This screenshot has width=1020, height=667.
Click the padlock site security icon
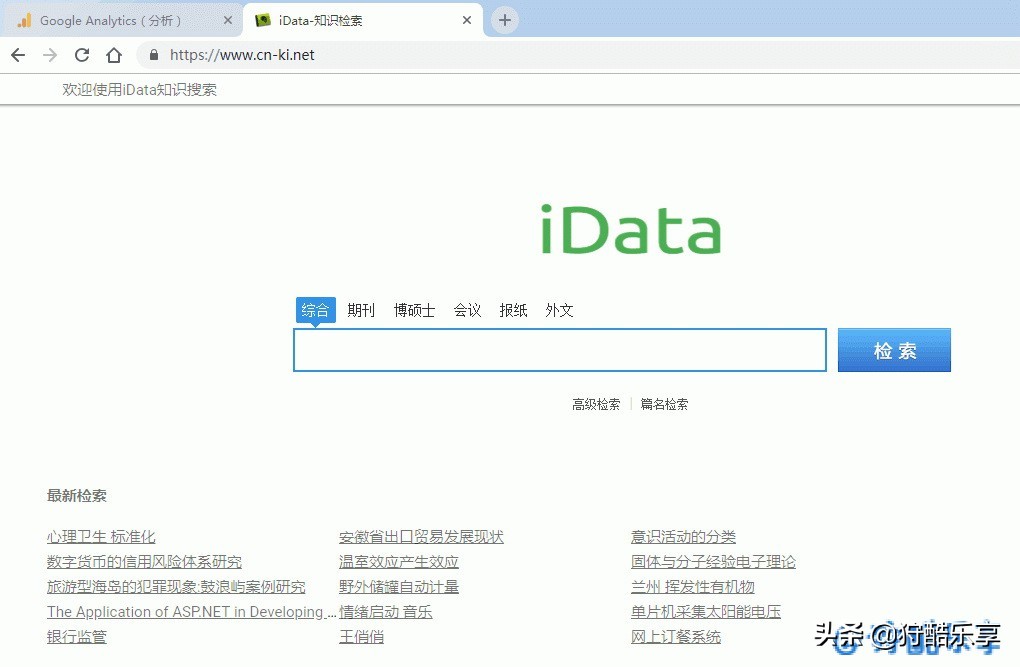(x=154, y=55)
